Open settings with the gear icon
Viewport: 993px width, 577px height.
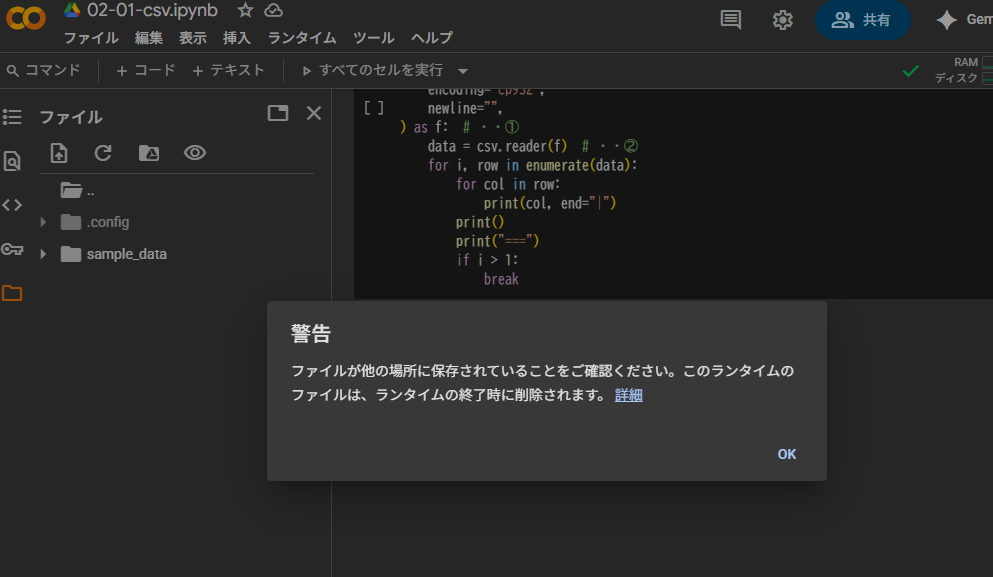click(x=783, y=20)
